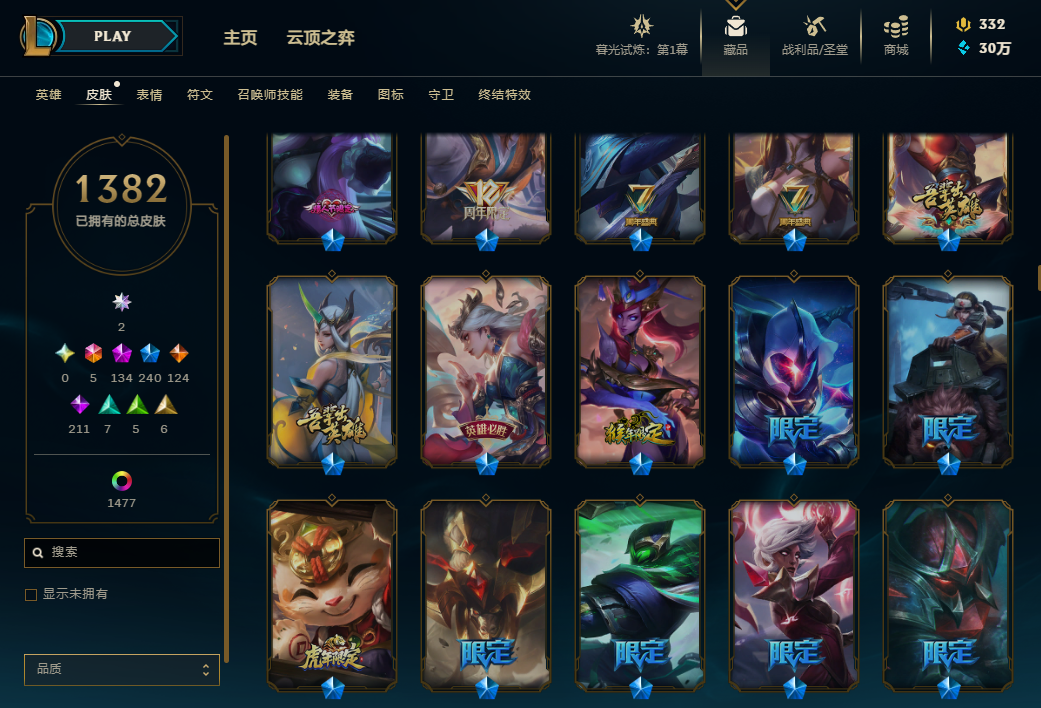Open the 终结特效 finishers tab

click(505, 95)
